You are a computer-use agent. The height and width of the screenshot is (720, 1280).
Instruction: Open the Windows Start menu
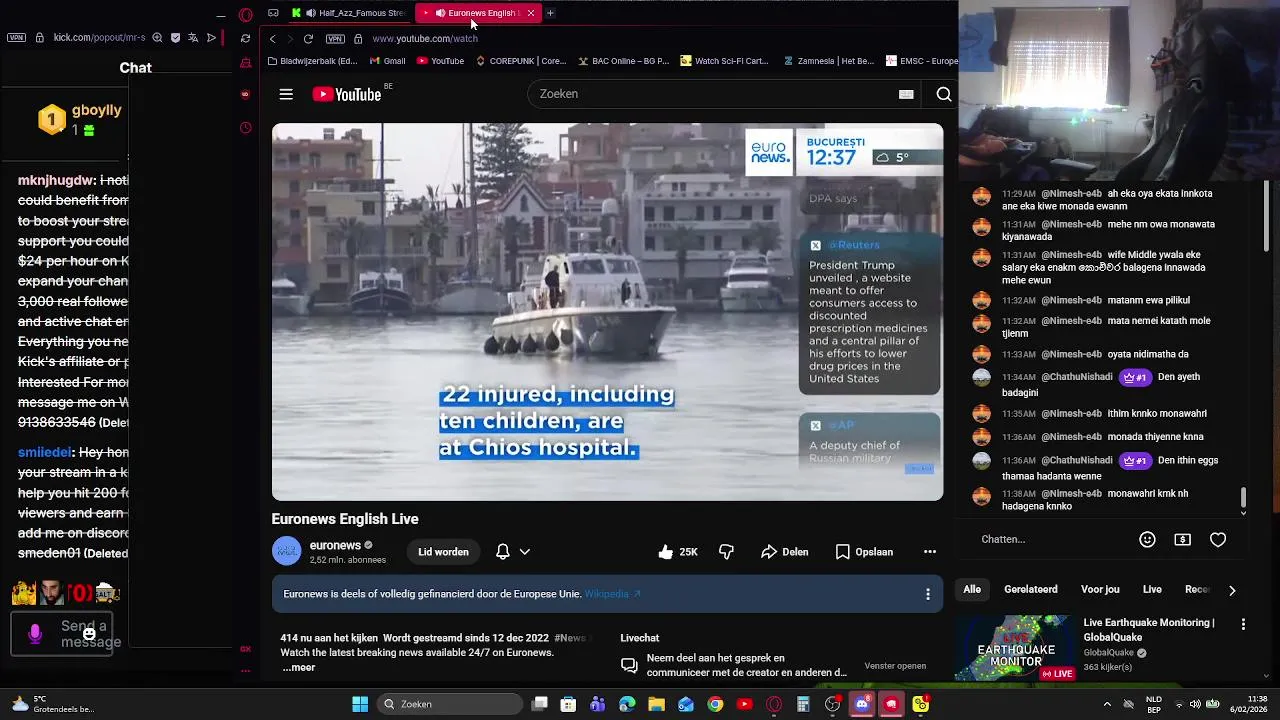360,704
